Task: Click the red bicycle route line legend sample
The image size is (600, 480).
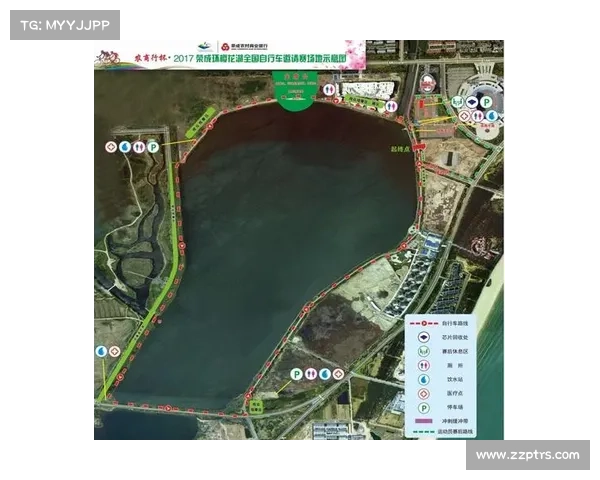Action: tap(424, 323)
